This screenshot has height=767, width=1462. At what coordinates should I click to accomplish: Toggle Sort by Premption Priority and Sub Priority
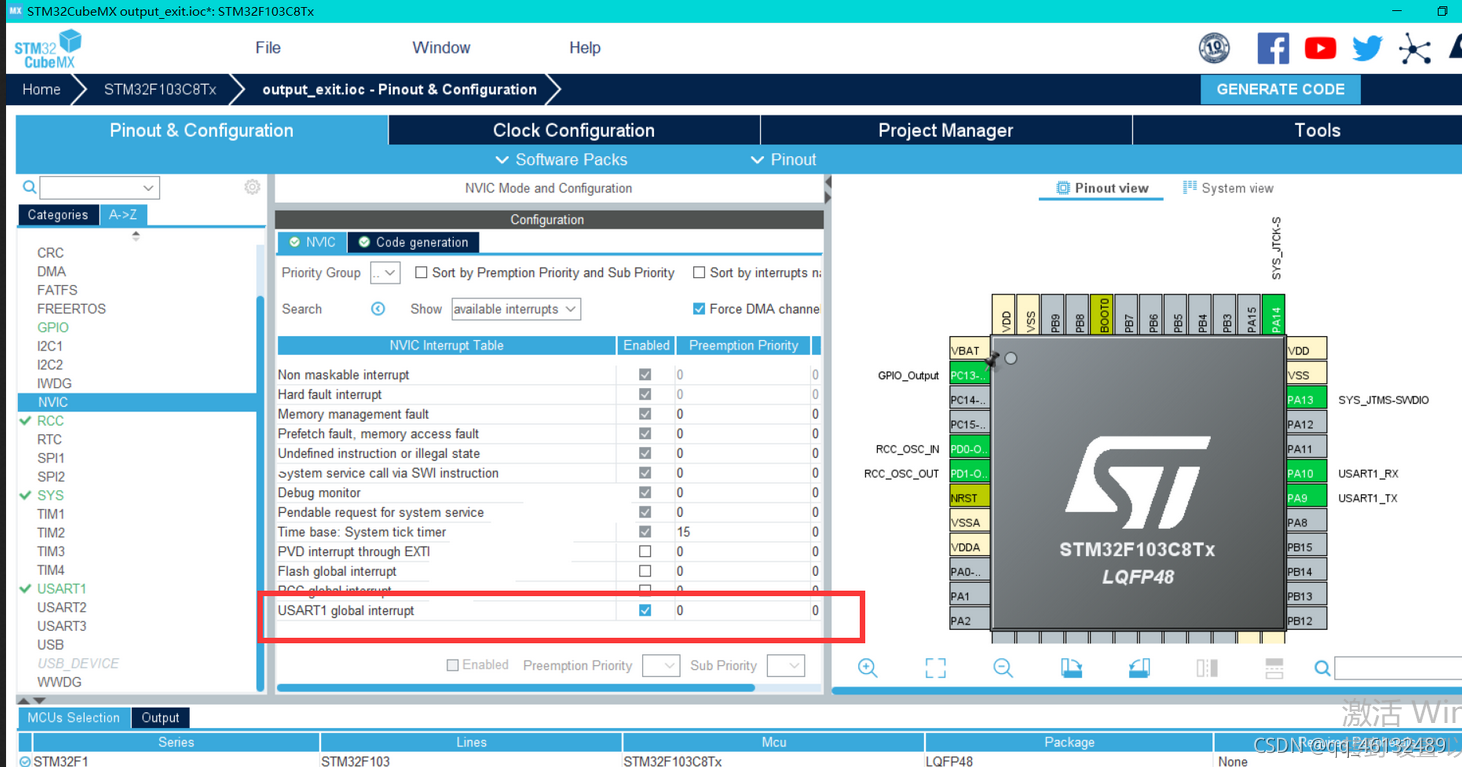[x=421, y=272]
